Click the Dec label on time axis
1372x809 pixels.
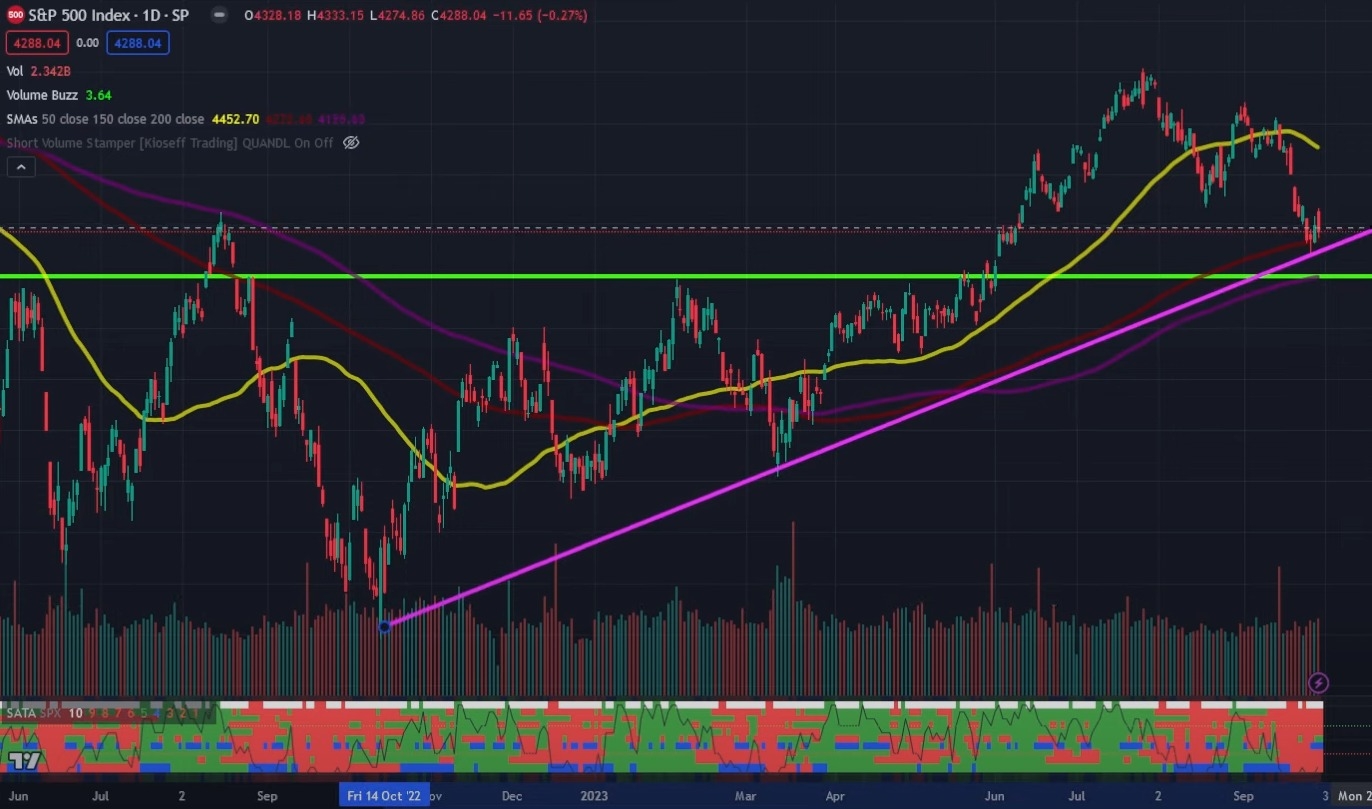pyautogui.click(x=512, y=796)
